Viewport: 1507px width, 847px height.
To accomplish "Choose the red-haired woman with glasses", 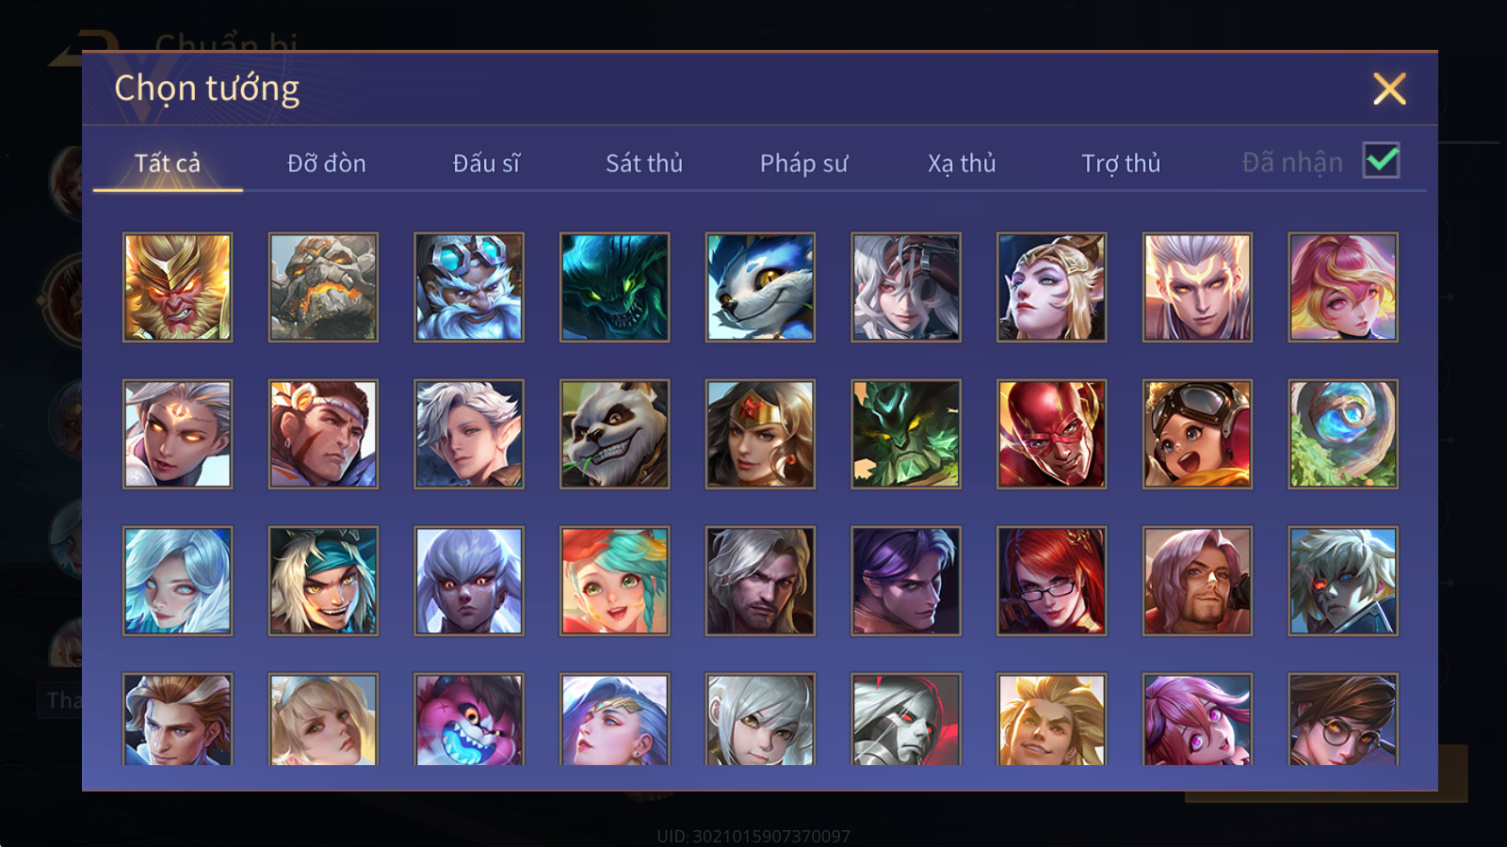I will 1052,581.
